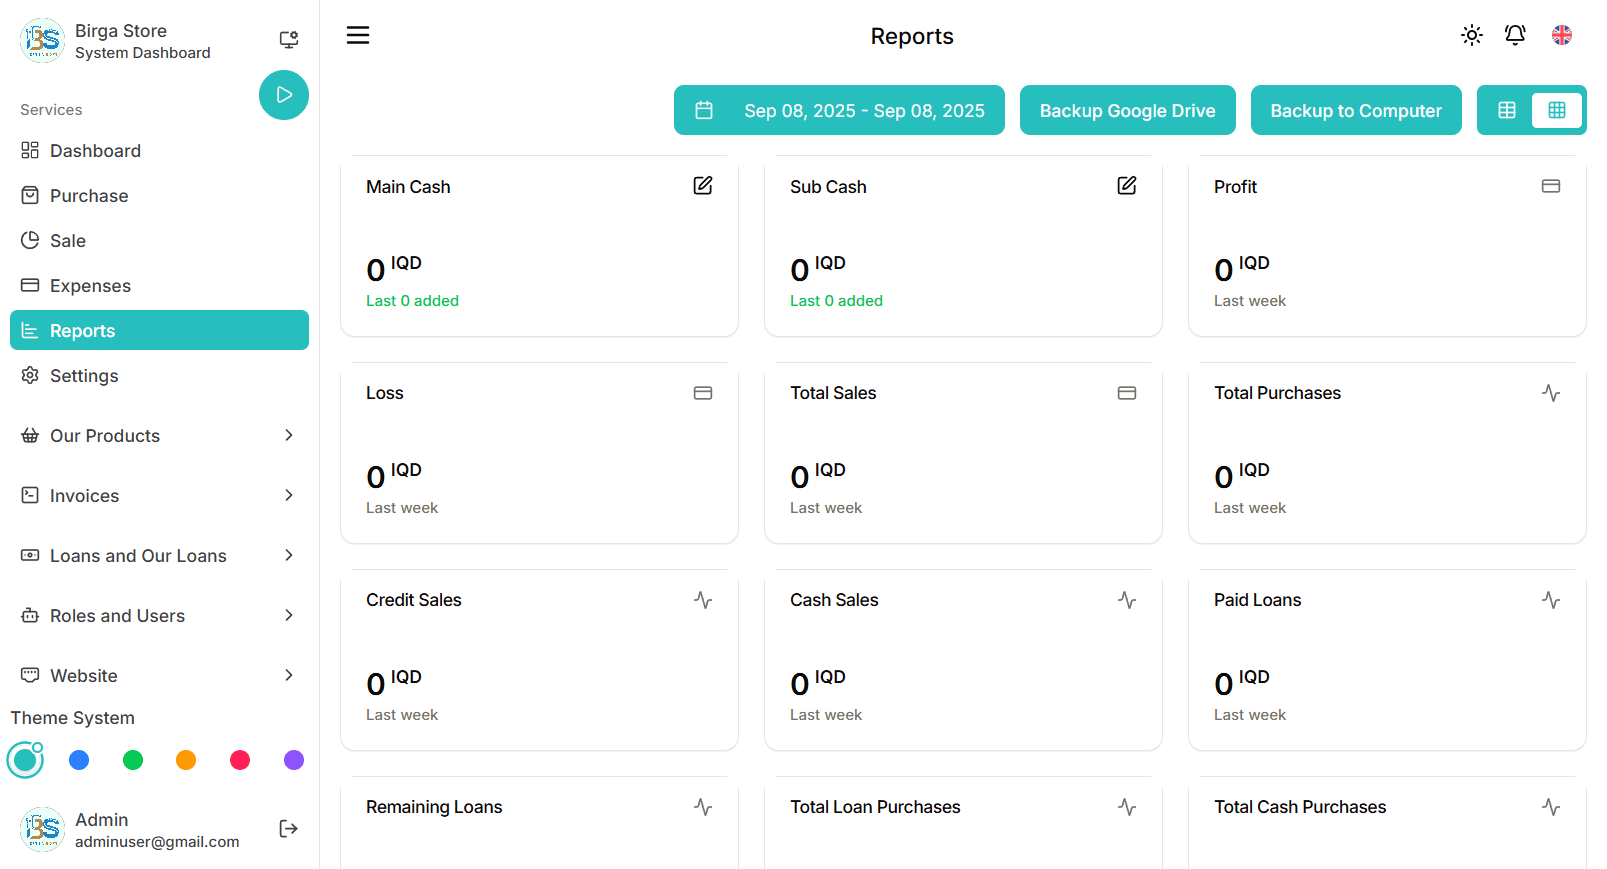Toggle light/dark mode sun icon
This screenshot has height=869, width=1607.
click(x=1471, y=35)
